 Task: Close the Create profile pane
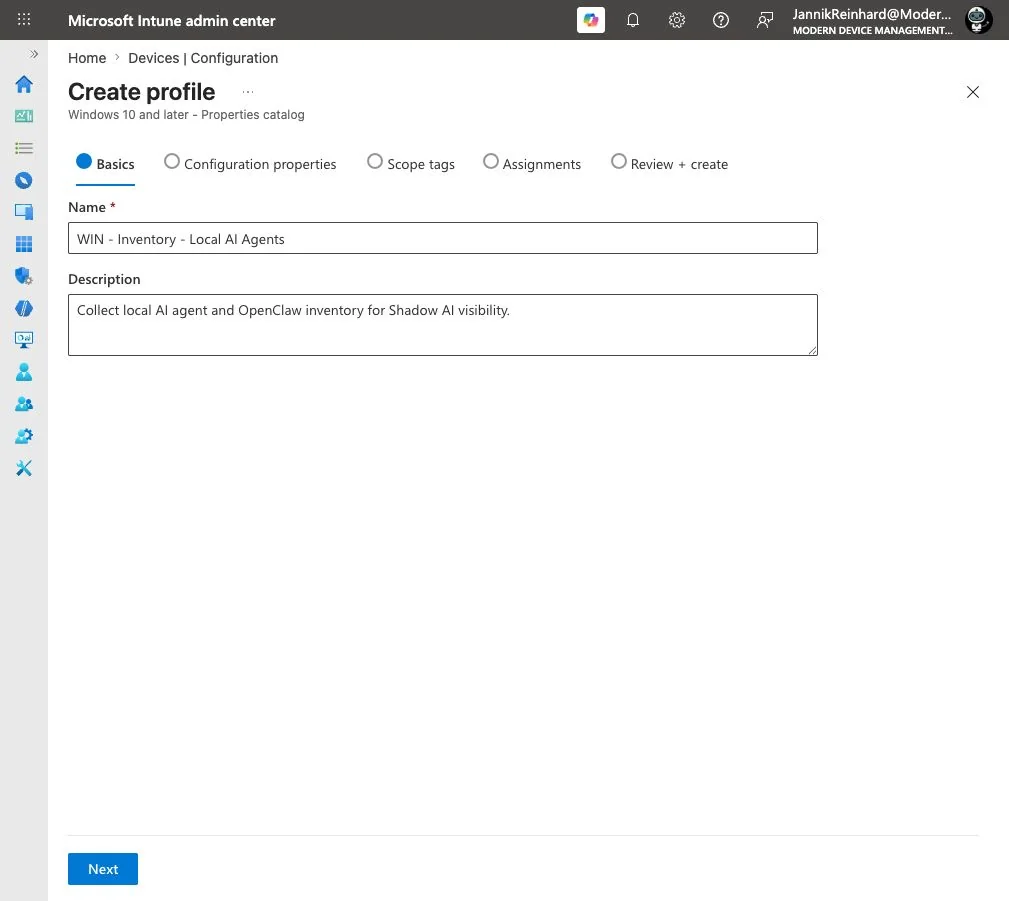(x=972, y=92)
